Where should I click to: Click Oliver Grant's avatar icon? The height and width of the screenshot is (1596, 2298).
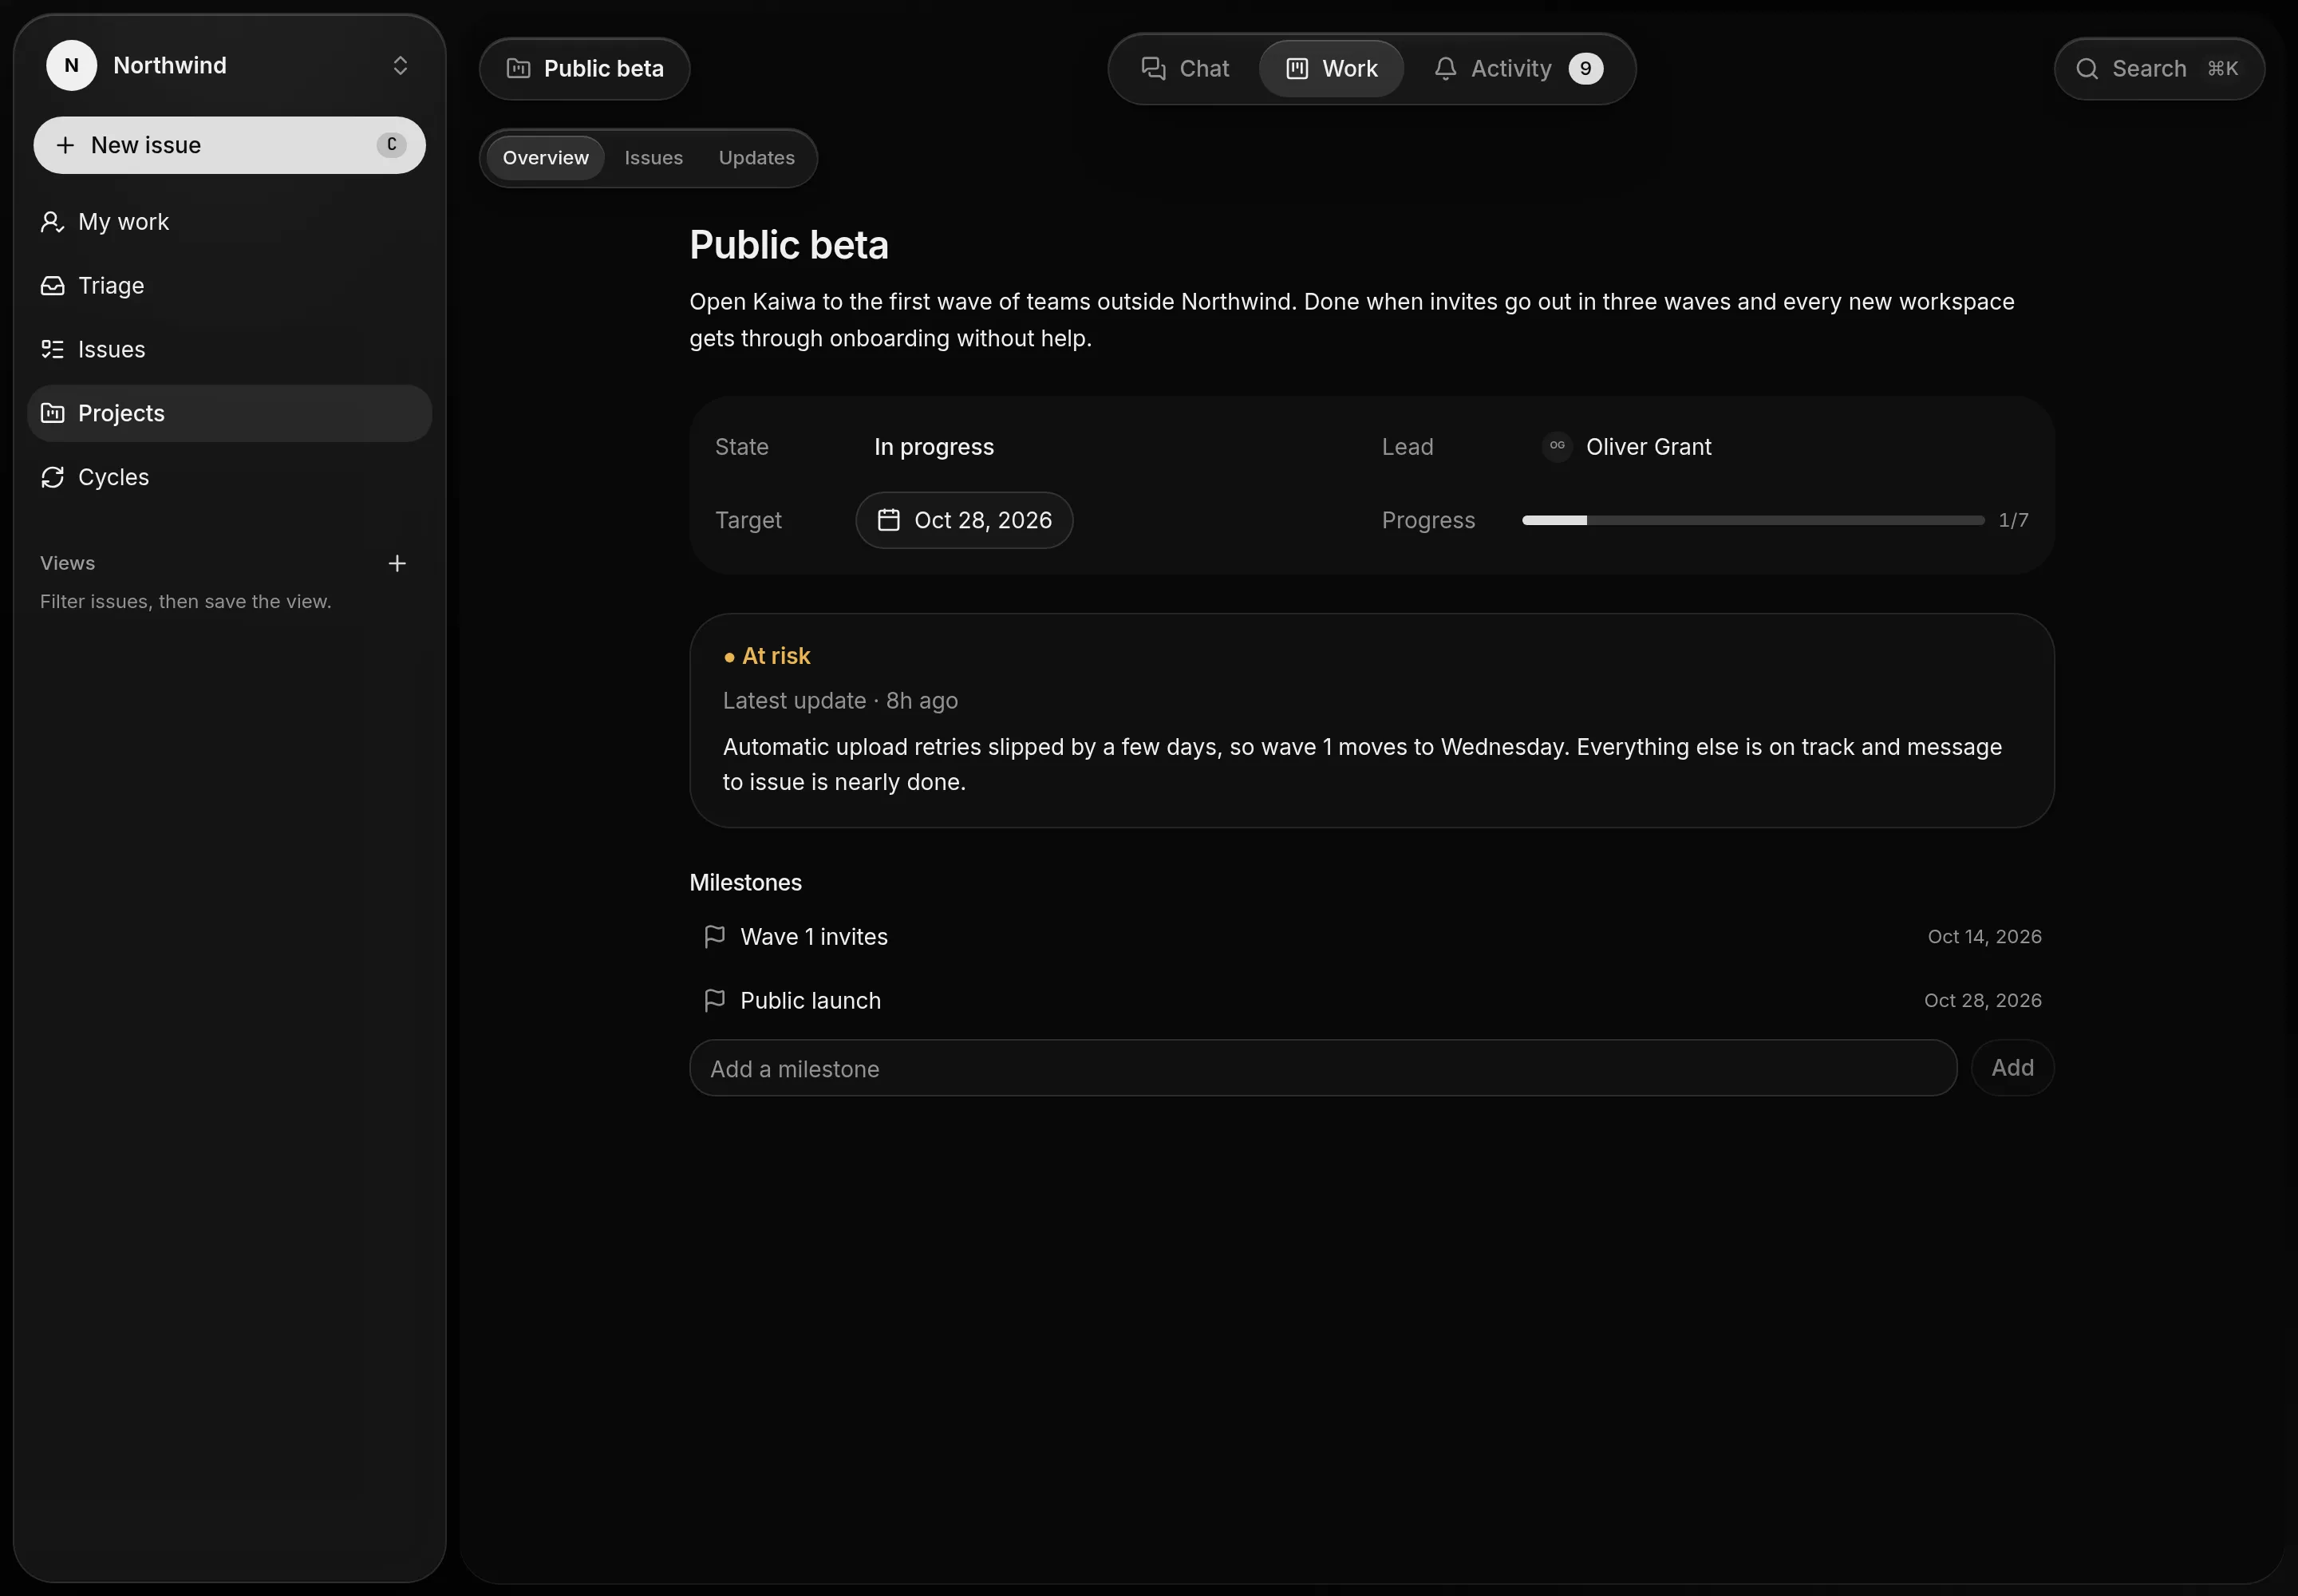pyautogui.click(x=1557, y=447)
